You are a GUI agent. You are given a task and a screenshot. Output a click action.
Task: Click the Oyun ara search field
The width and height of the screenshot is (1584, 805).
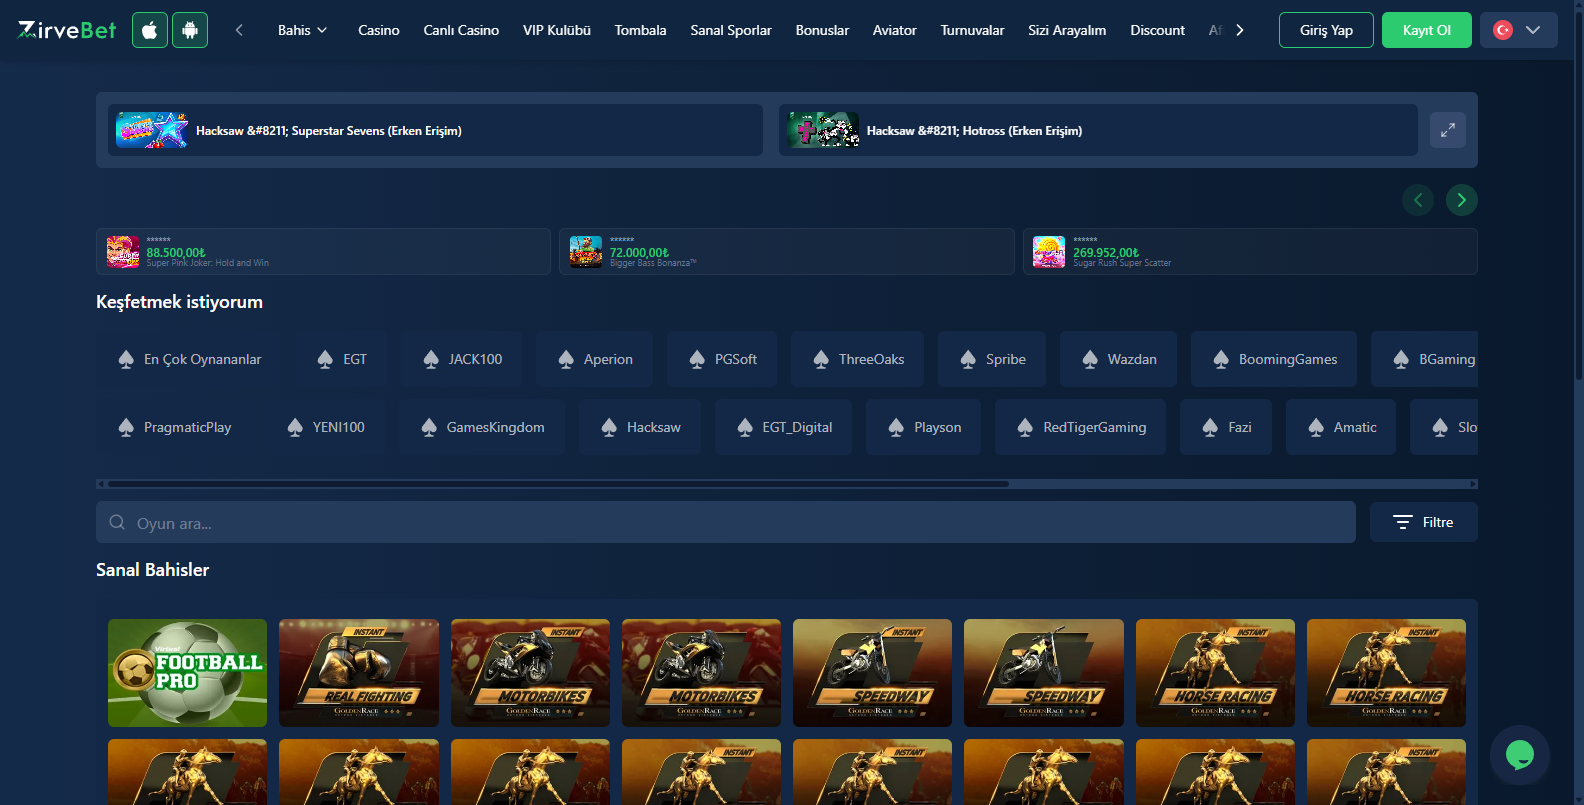[726, 522]
